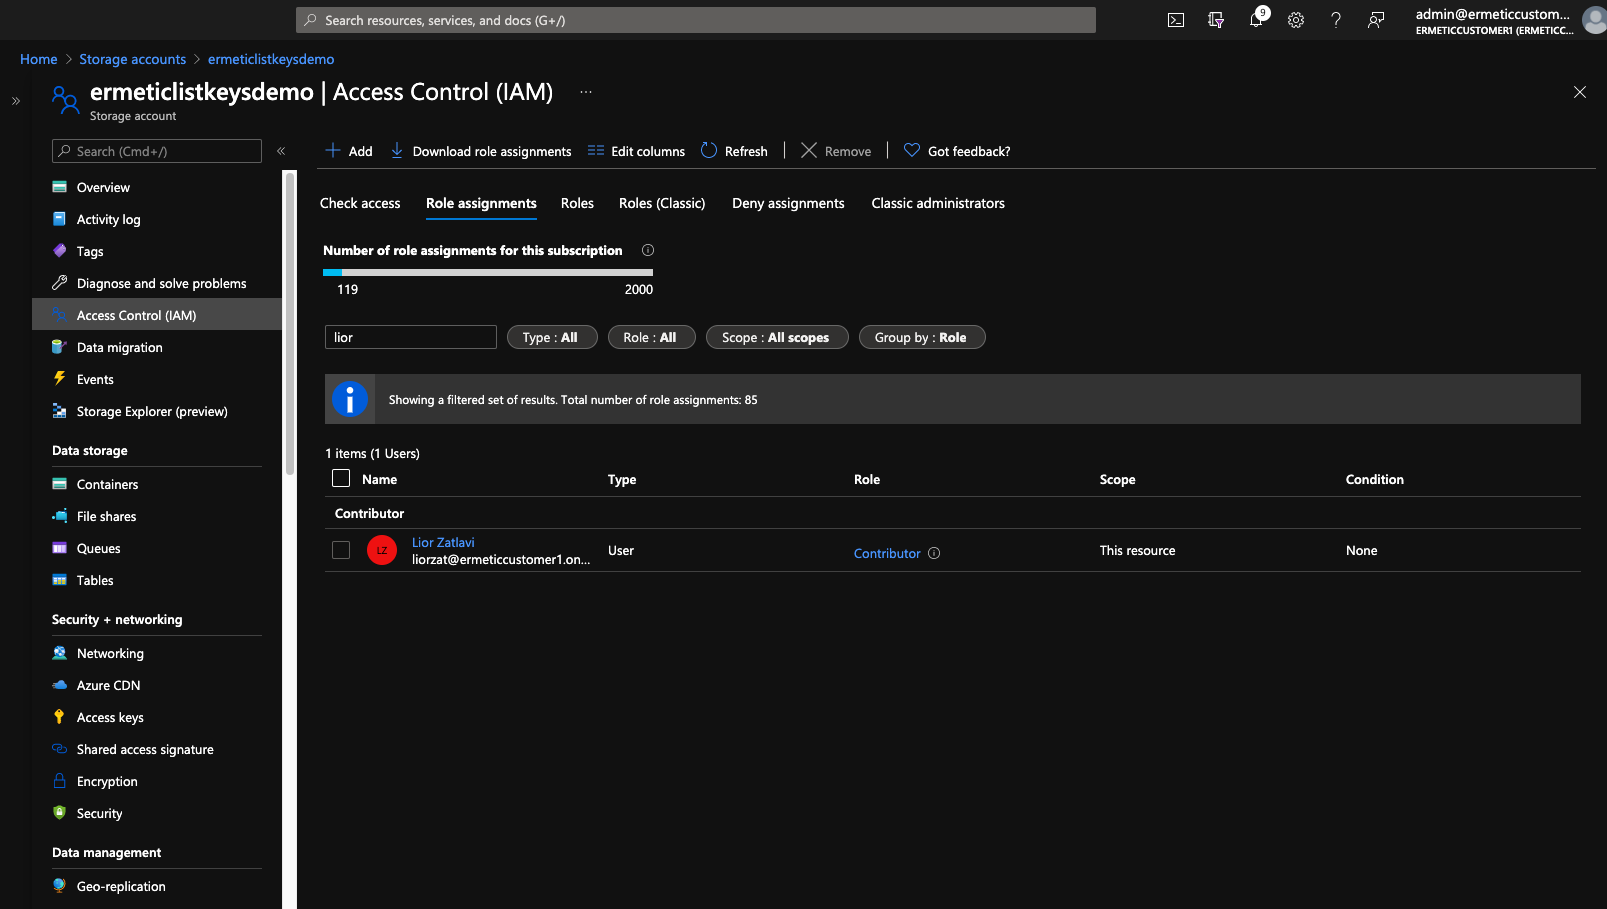The width and height of the screenshot is (1607, 909).
Task: Click the Add role assignment button
Action: click(x=349, y=151)
